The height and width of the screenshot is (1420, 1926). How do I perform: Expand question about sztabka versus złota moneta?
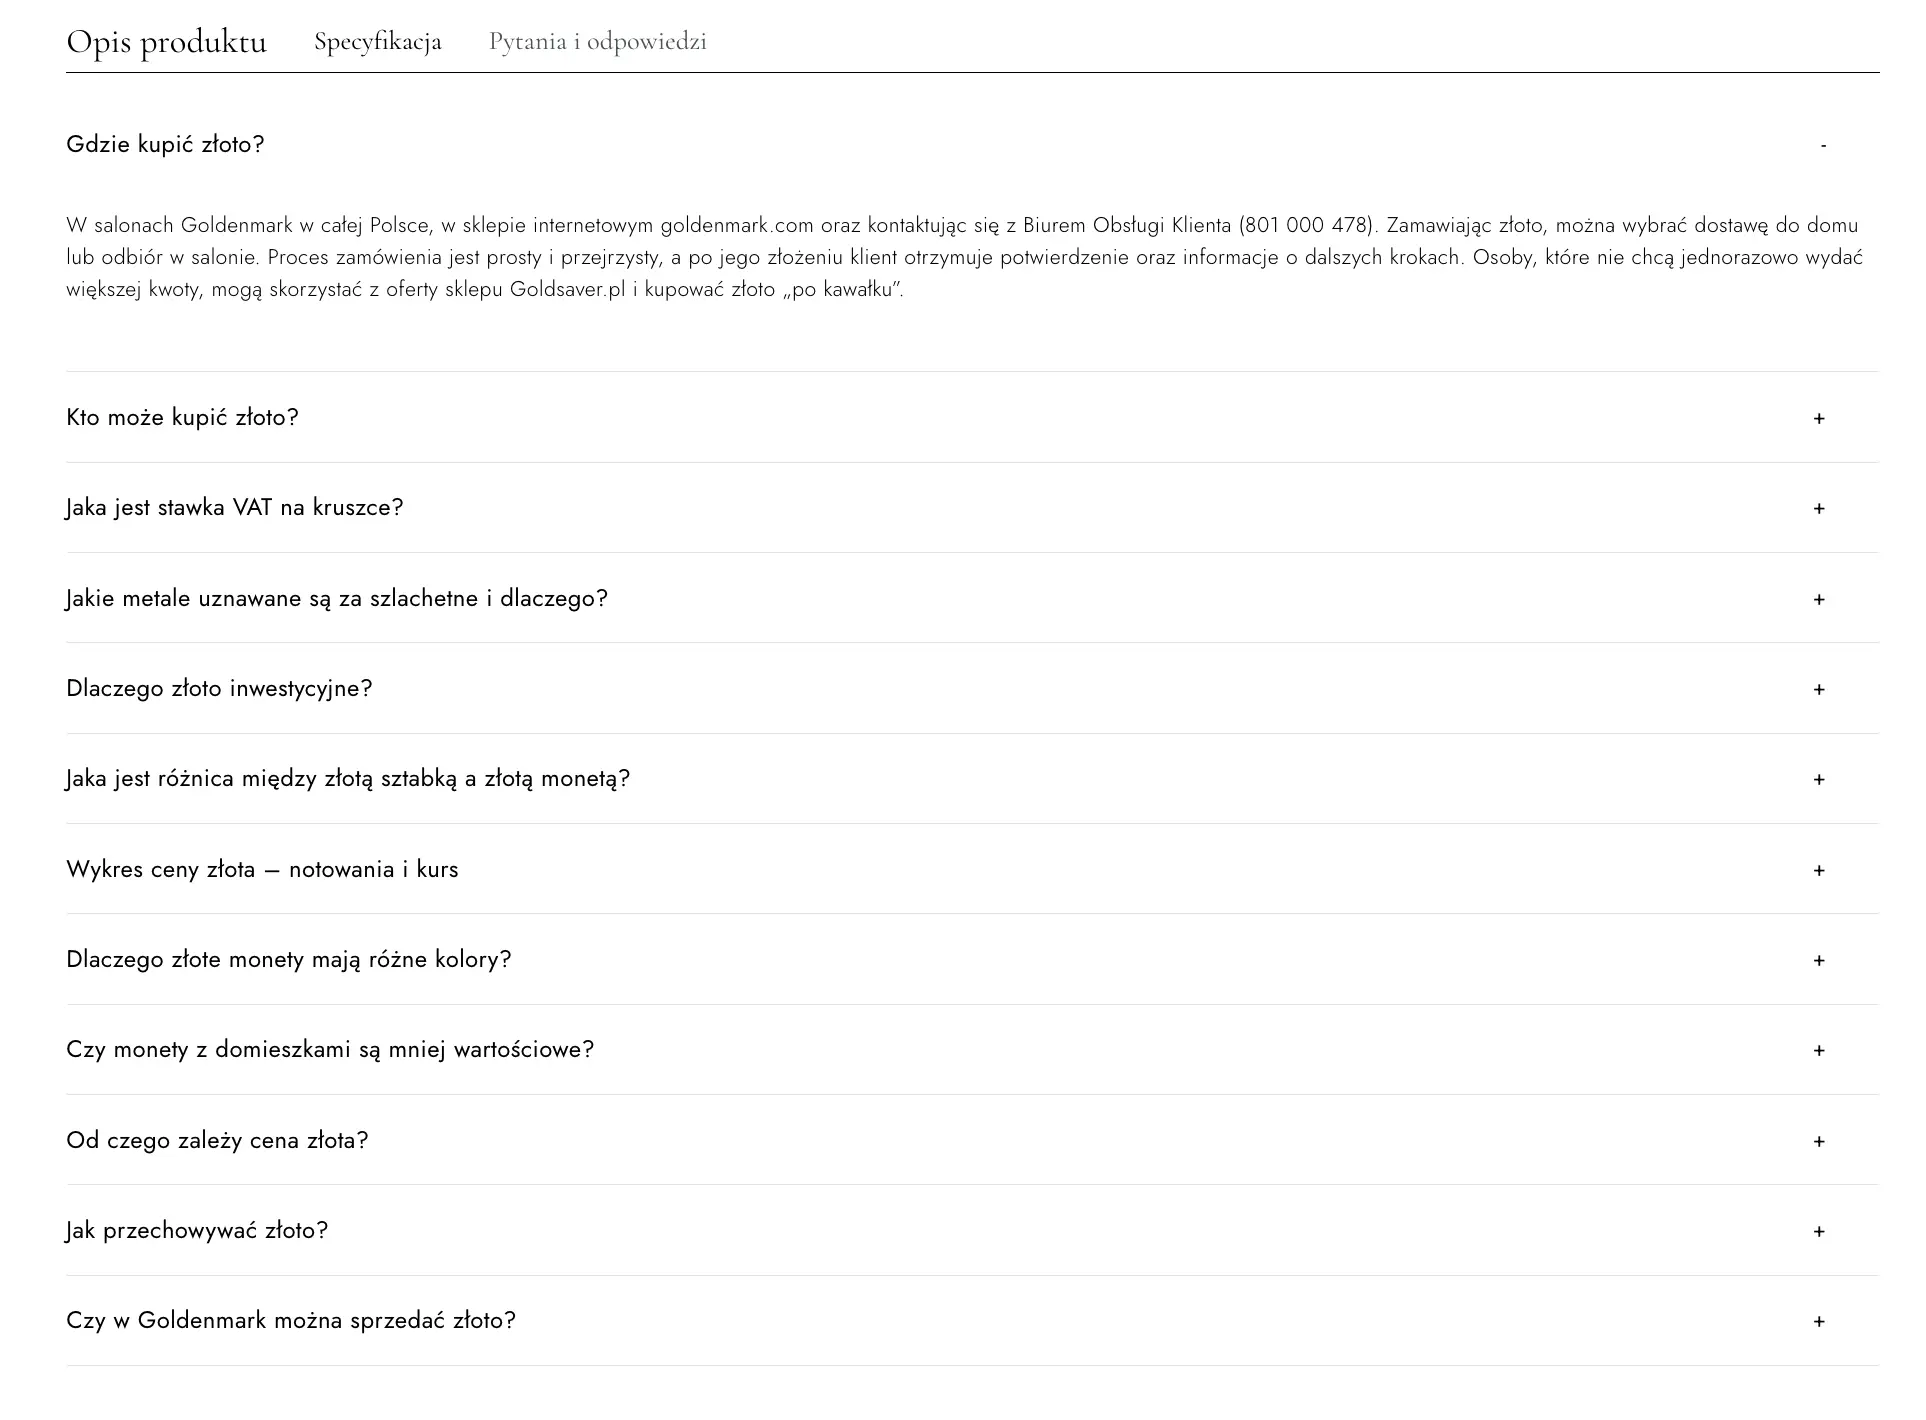1819,779
